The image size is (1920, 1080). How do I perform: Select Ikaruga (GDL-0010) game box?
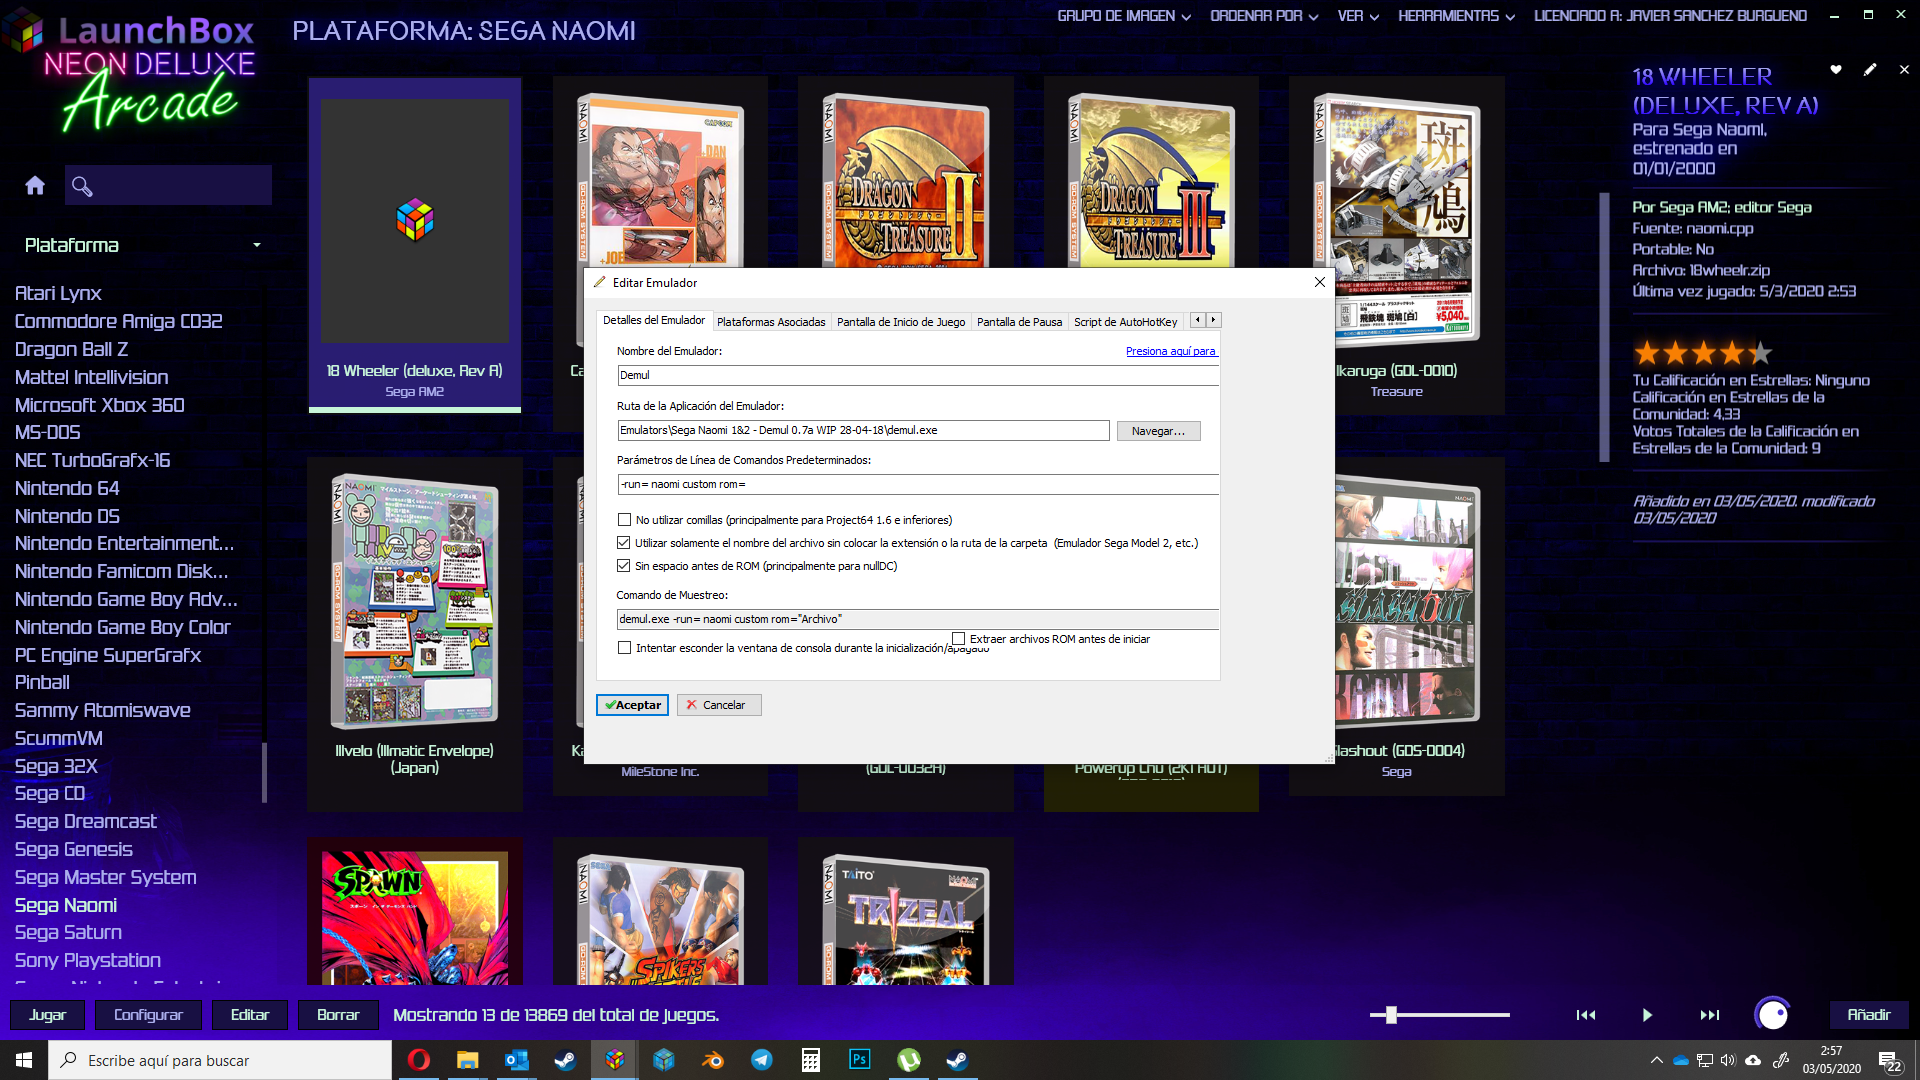pos(1396,245)
